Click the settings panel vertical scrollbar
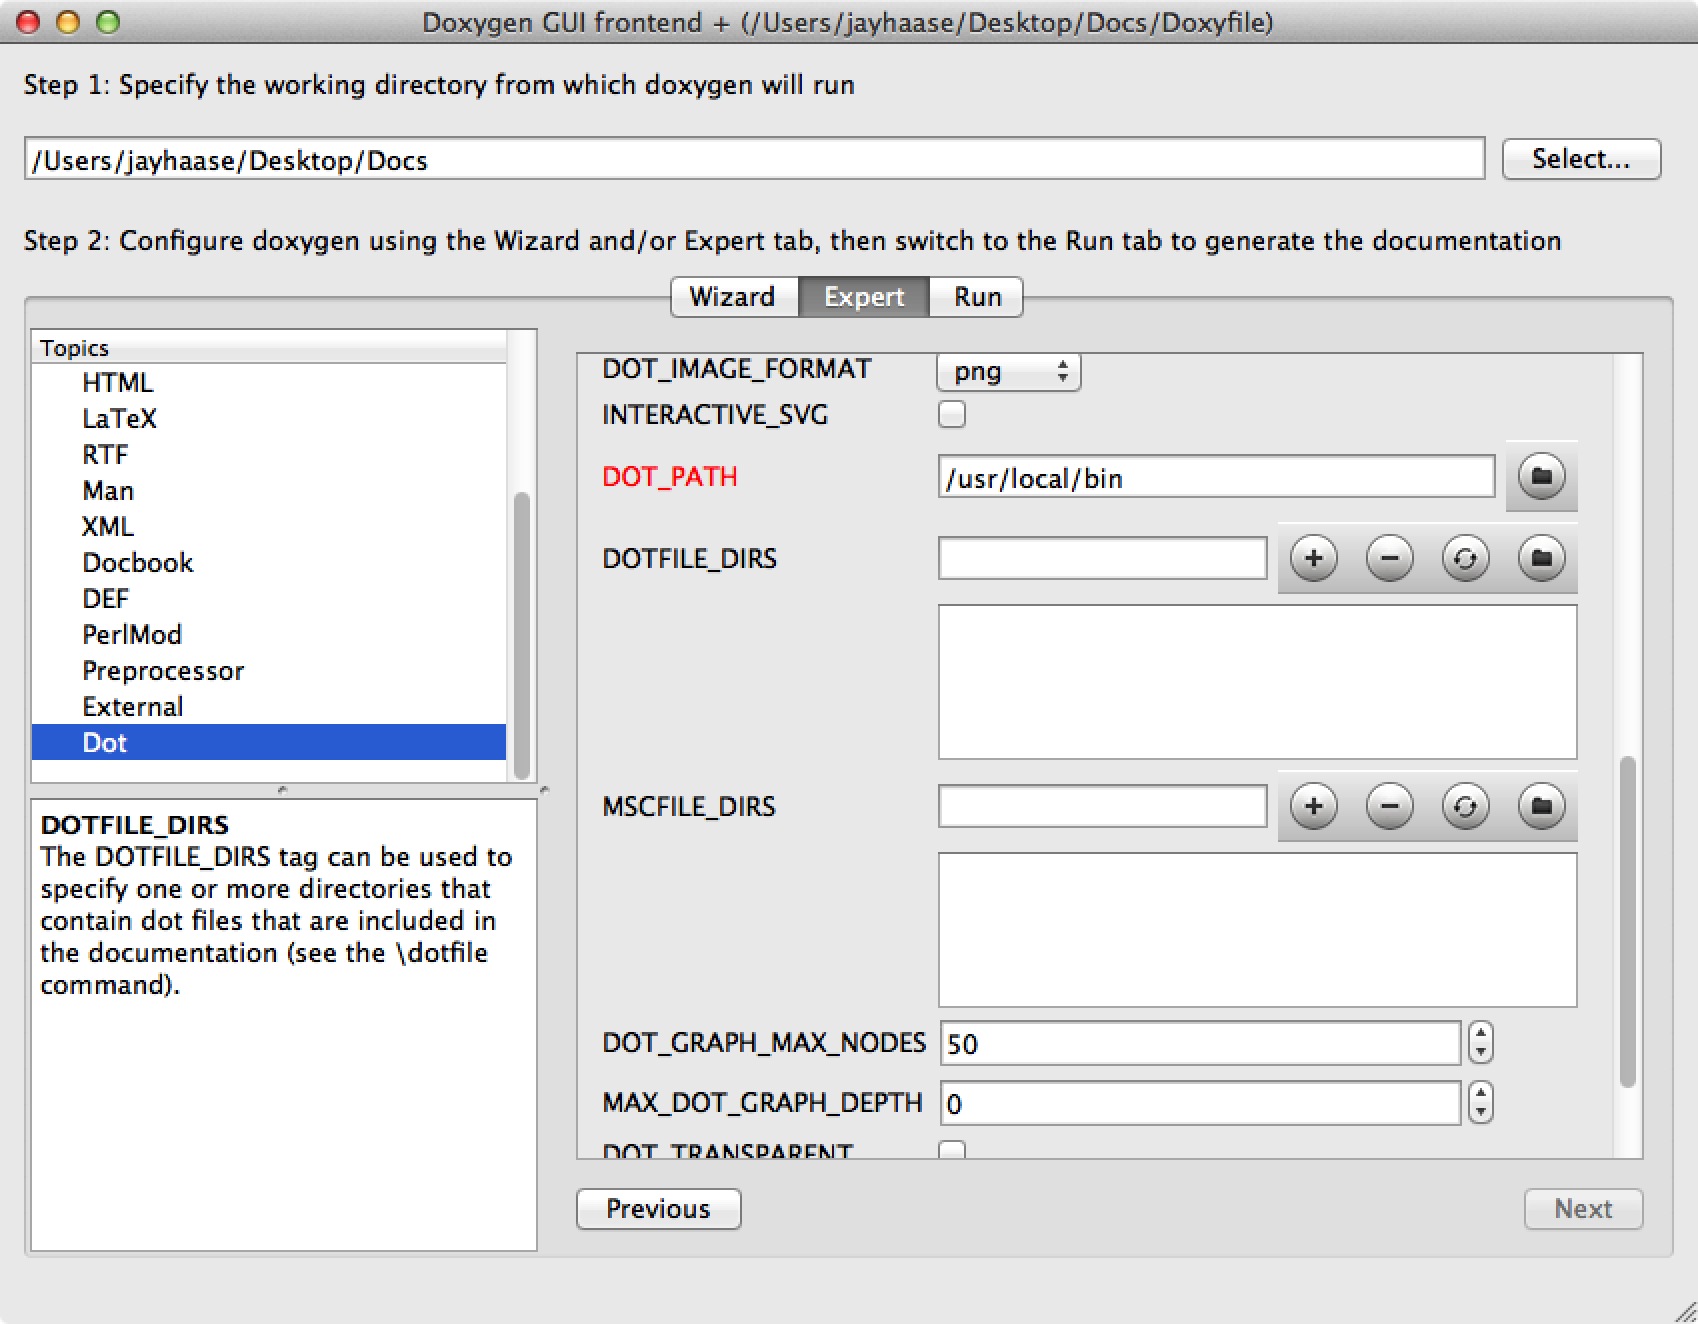Viewport: 1698px width, 1324px height. click(x=1627, y=920)
